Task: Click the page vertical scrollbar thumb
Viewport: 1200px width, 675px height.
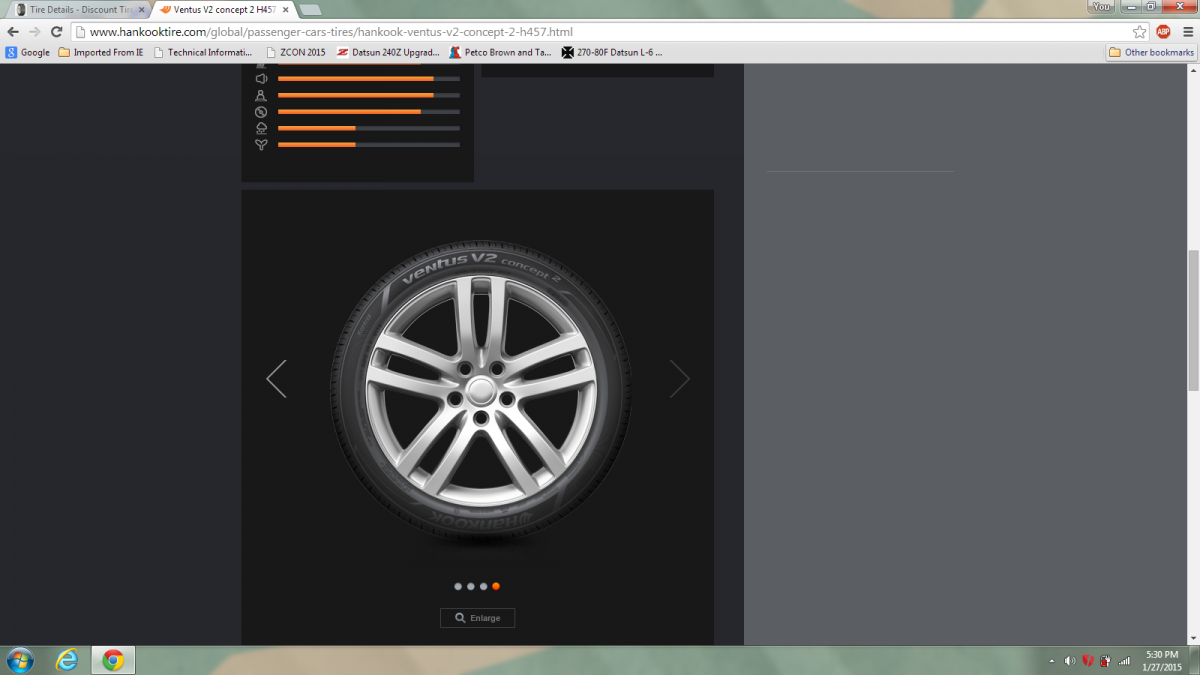Action: click(1193, 320)
